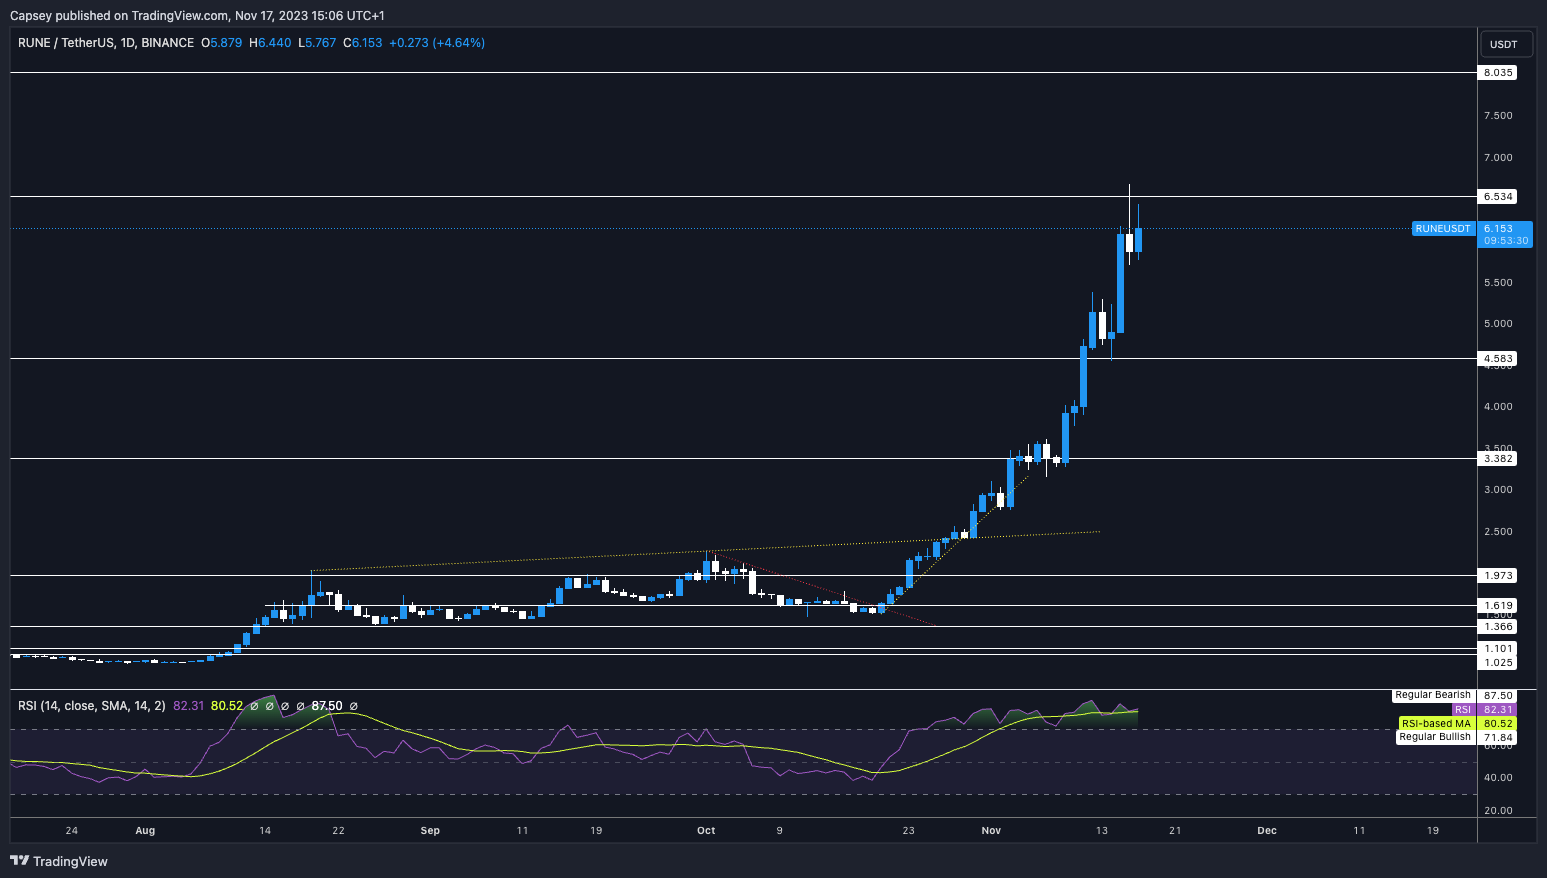Click the 09:53:30 countdown under current price
The height and width of the screenshot is (878, 1547).
pyautogui.click(x=1506, y=241)
